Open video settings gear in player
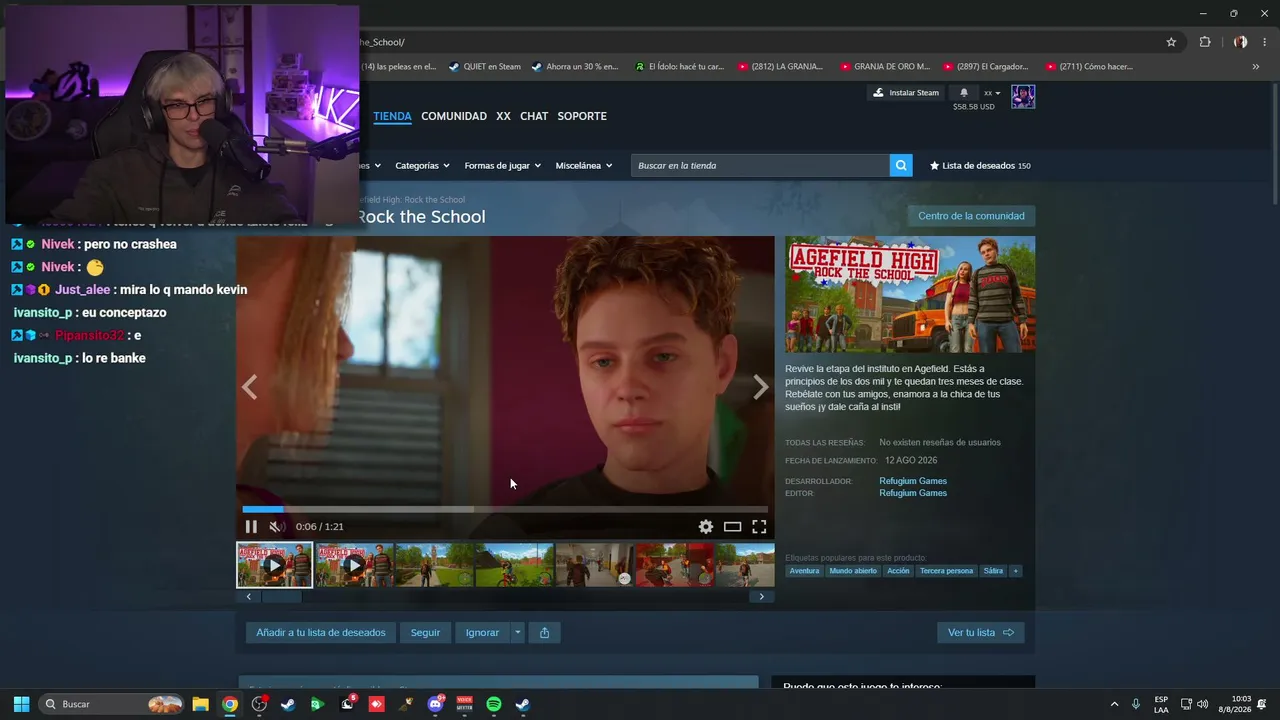This screenshot has height=720, width=1280. coord(706,527)
